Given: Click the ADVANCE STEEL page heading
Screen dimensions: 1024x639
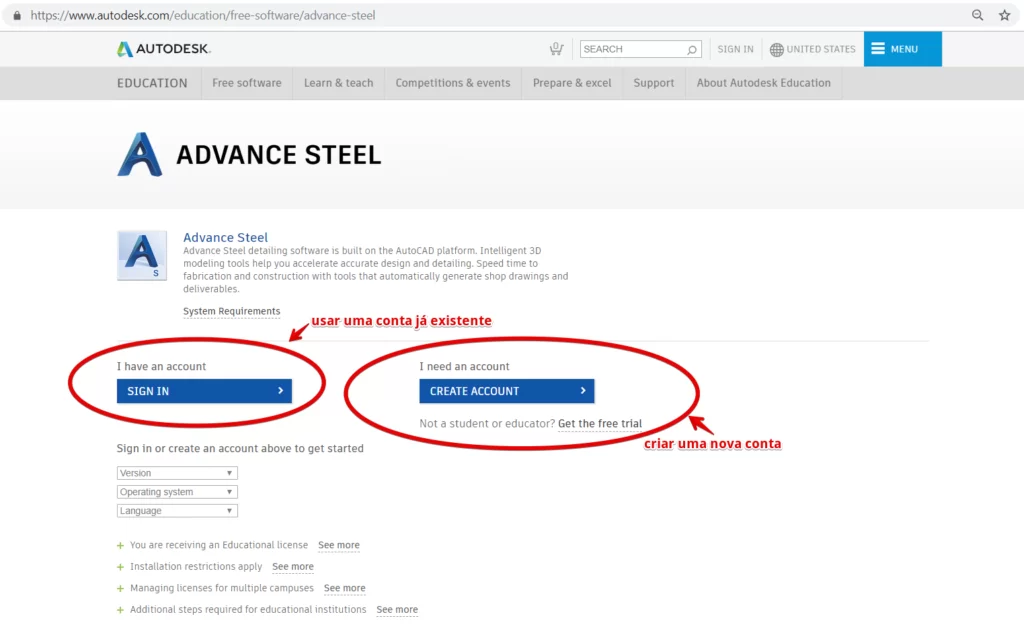Looking at the screenshot, I should (x=279, y=155).
